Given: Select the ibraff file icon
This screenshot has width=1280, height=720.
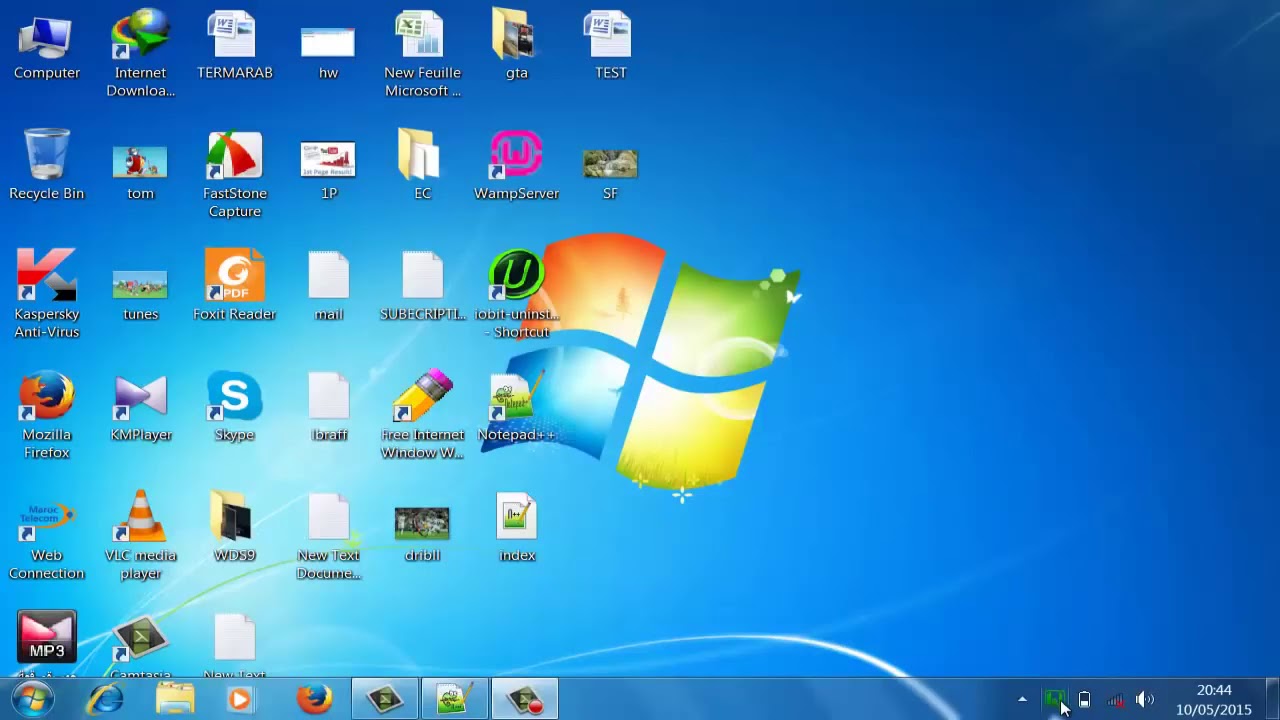Looking at the screenshot, I should click(x=328, y=407).
